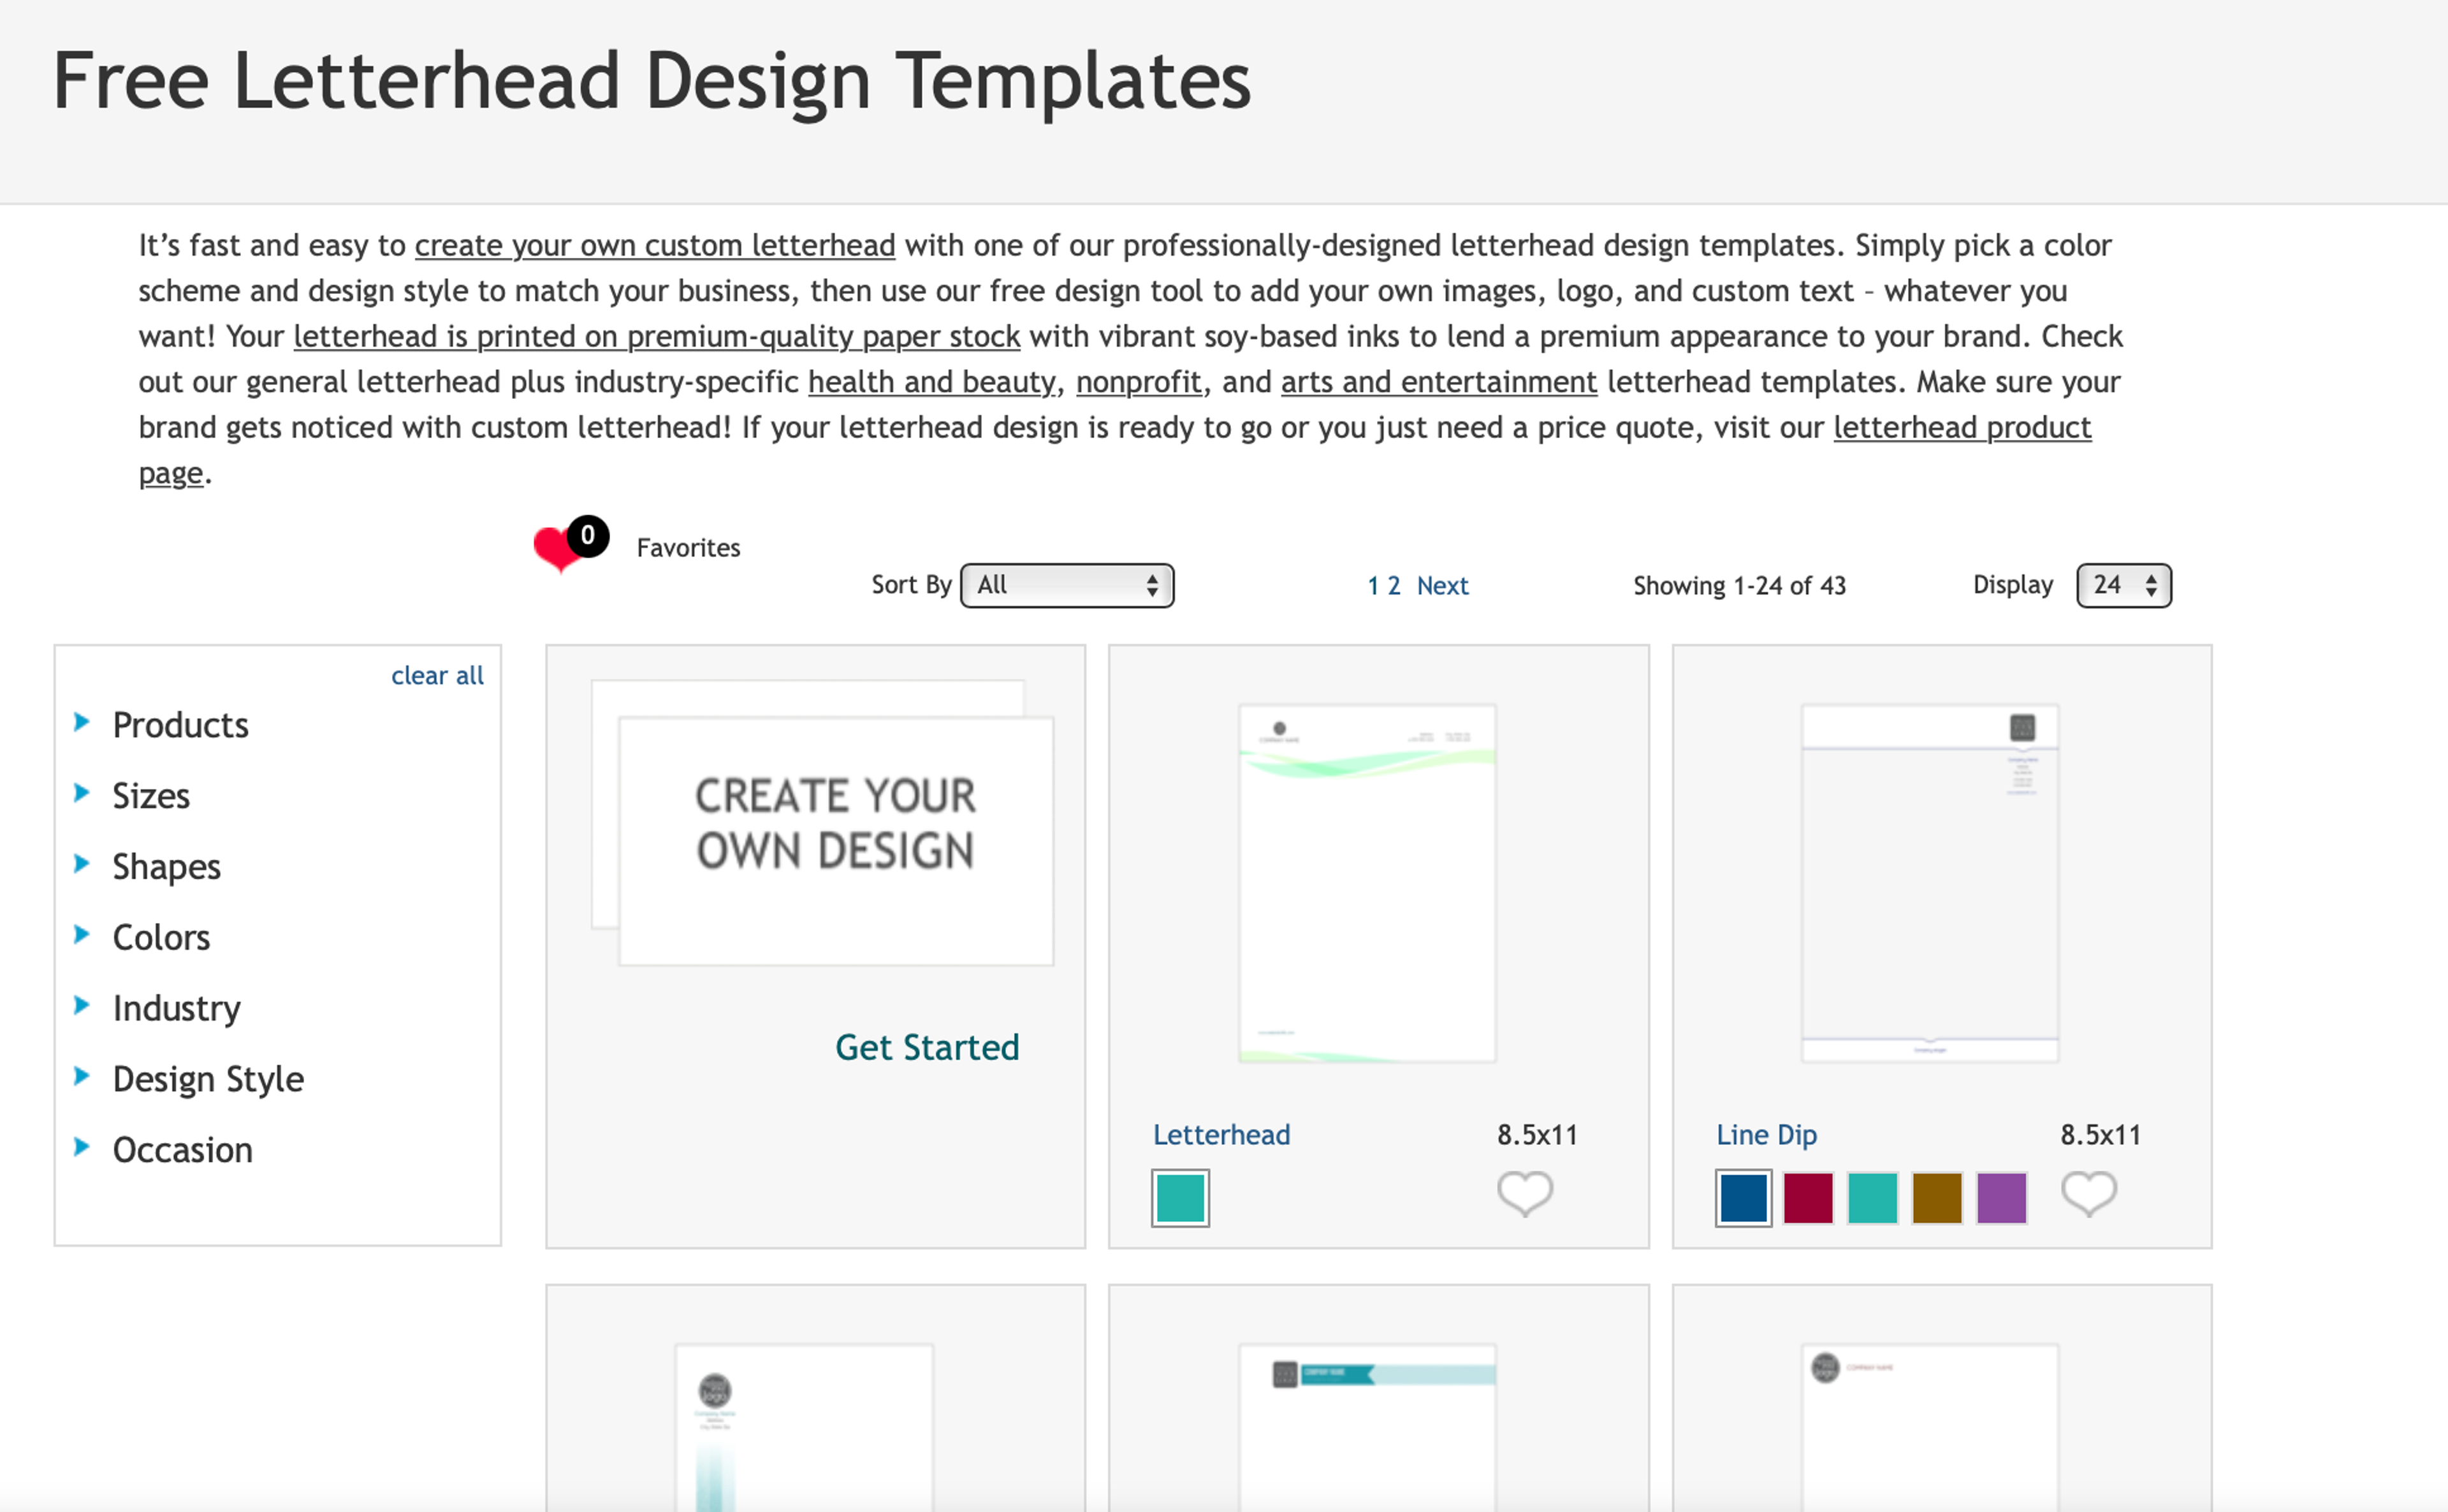Click the Next pagination link
The height and width of the screenshot is (1512, 2448).
click(1441, 585)
